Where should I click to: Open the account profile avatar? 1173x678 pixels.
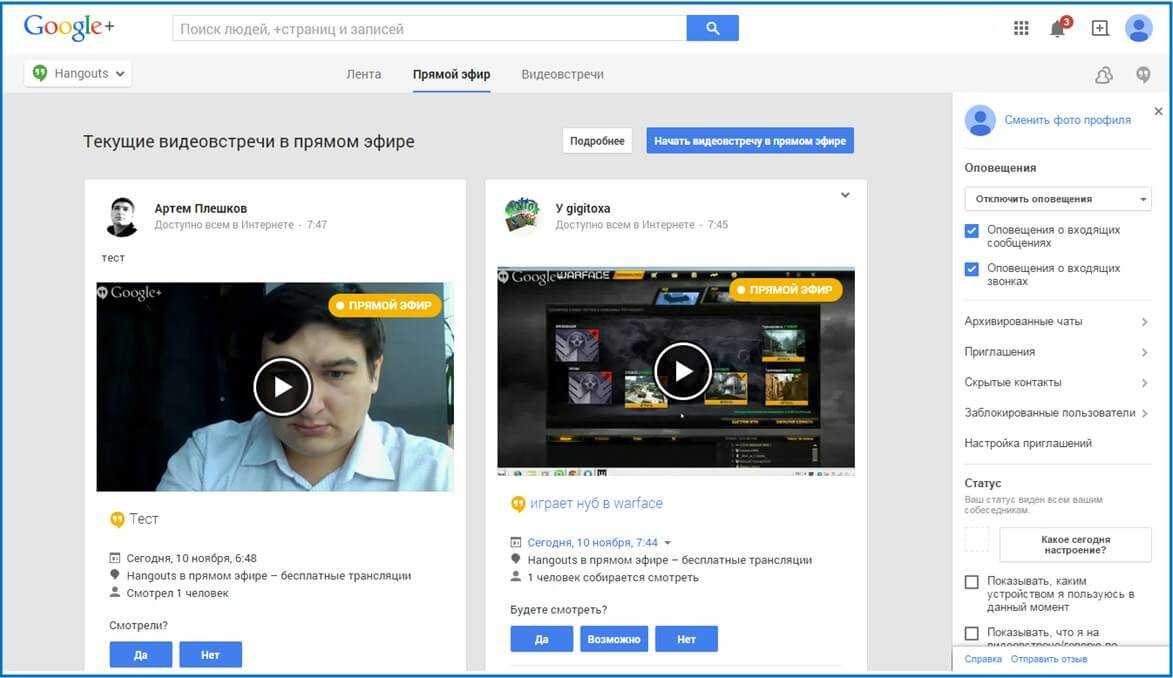[x=1139, y=29]
